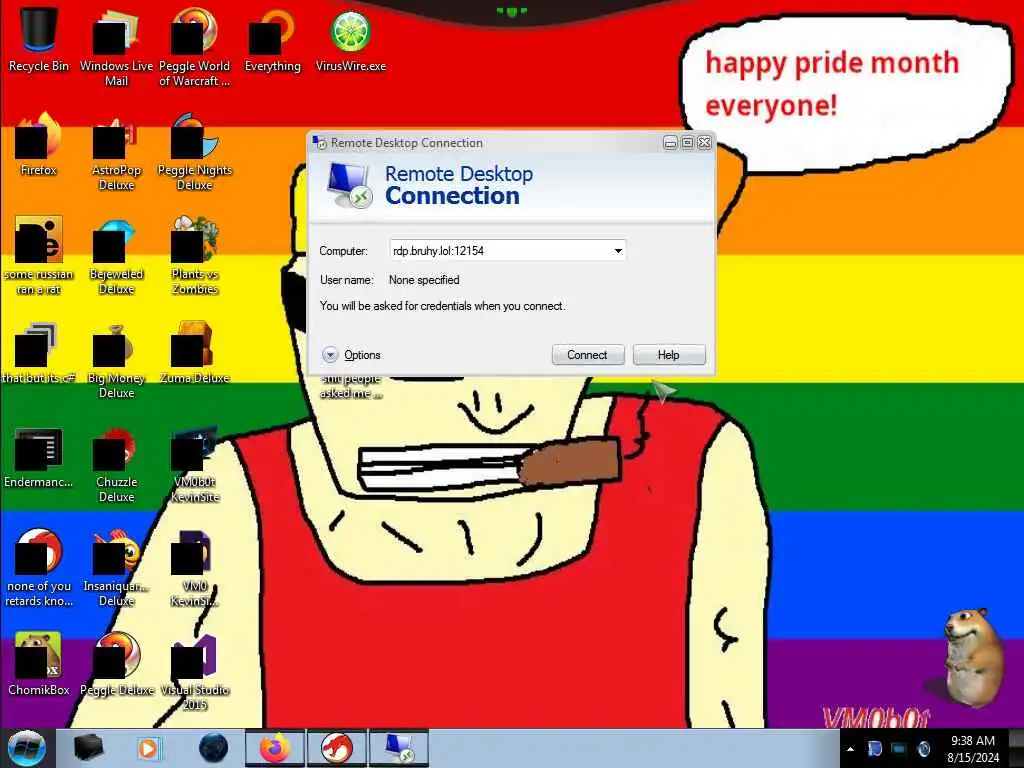Open network icon in system tray
The width and height of the screenshot is (1024, 768).
coord(899,749)
